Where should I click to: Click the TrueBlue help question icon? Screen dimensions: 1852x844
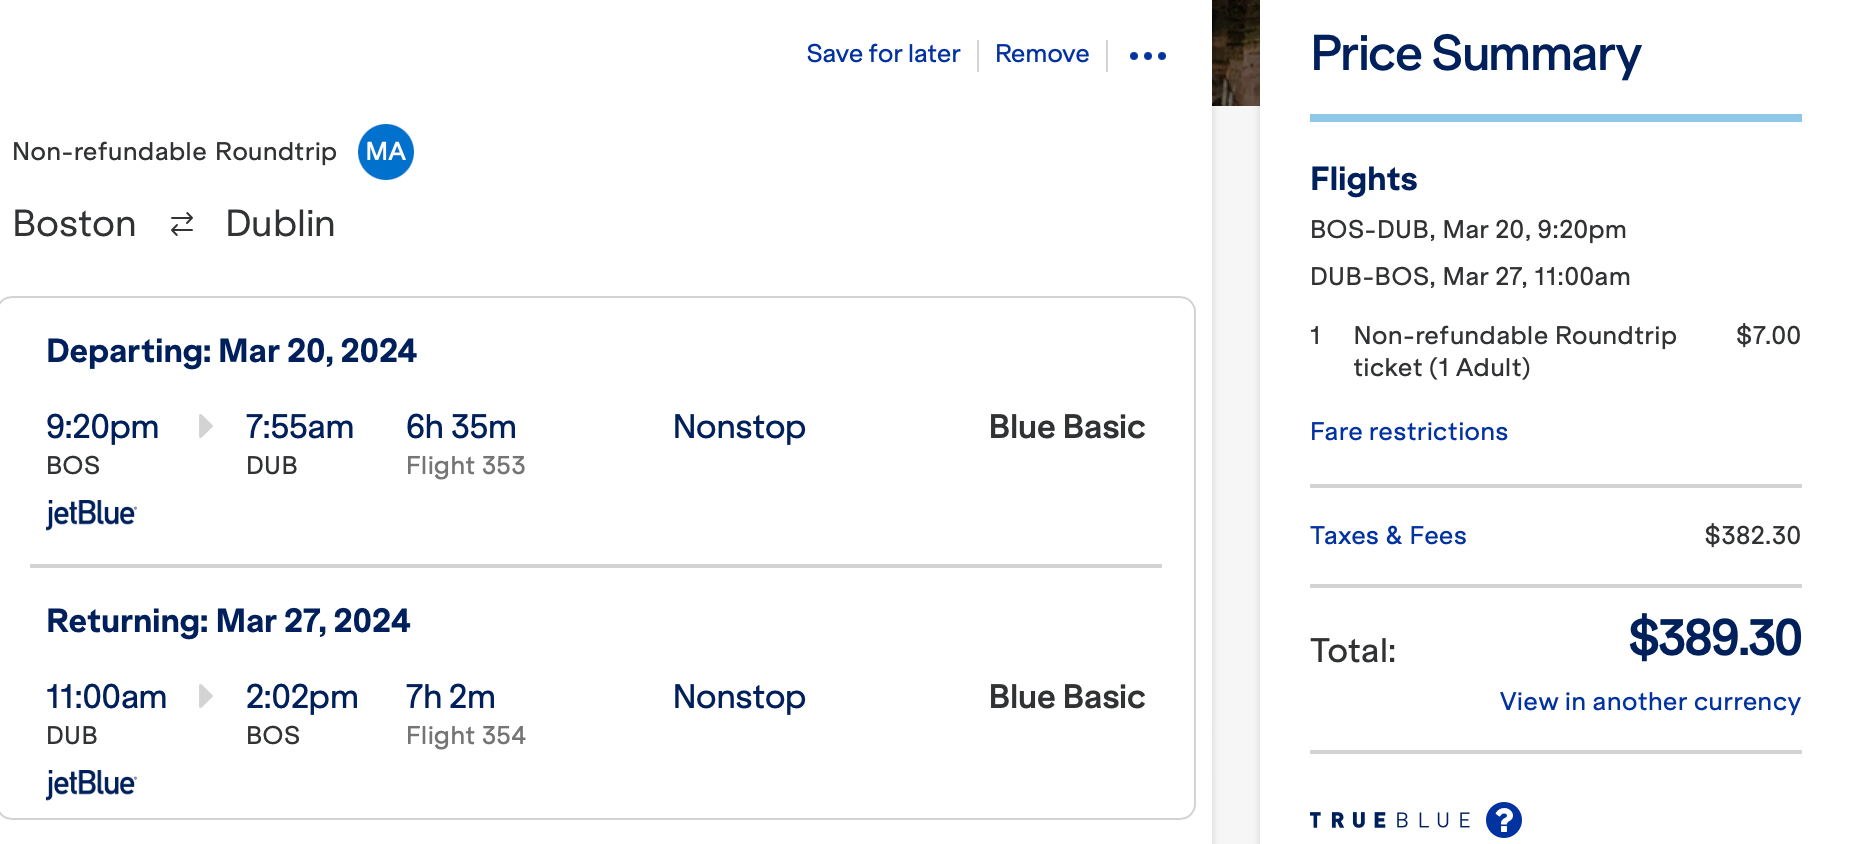pyautogui.click(x=1504, y=820)
